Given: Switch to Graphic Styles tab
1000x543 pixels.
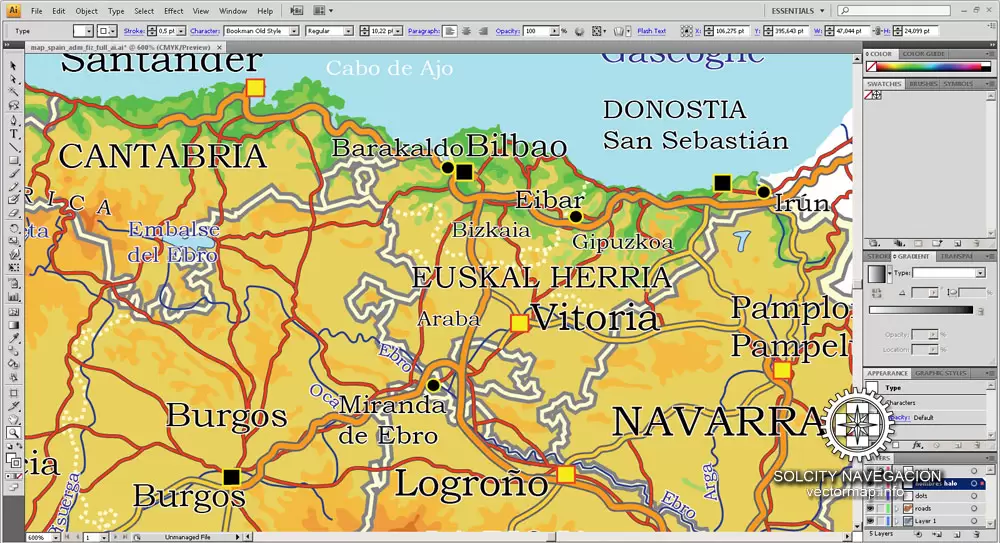Looking at the screenshot, I should 941,373.
